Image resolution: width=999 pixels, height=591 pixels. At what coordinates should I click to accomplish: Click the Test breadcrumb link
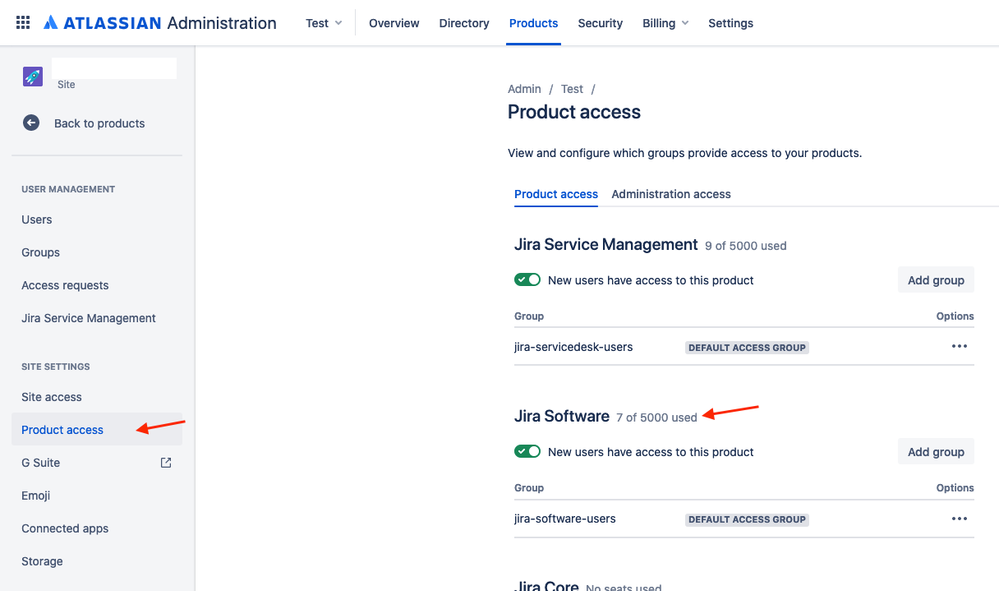571,89
